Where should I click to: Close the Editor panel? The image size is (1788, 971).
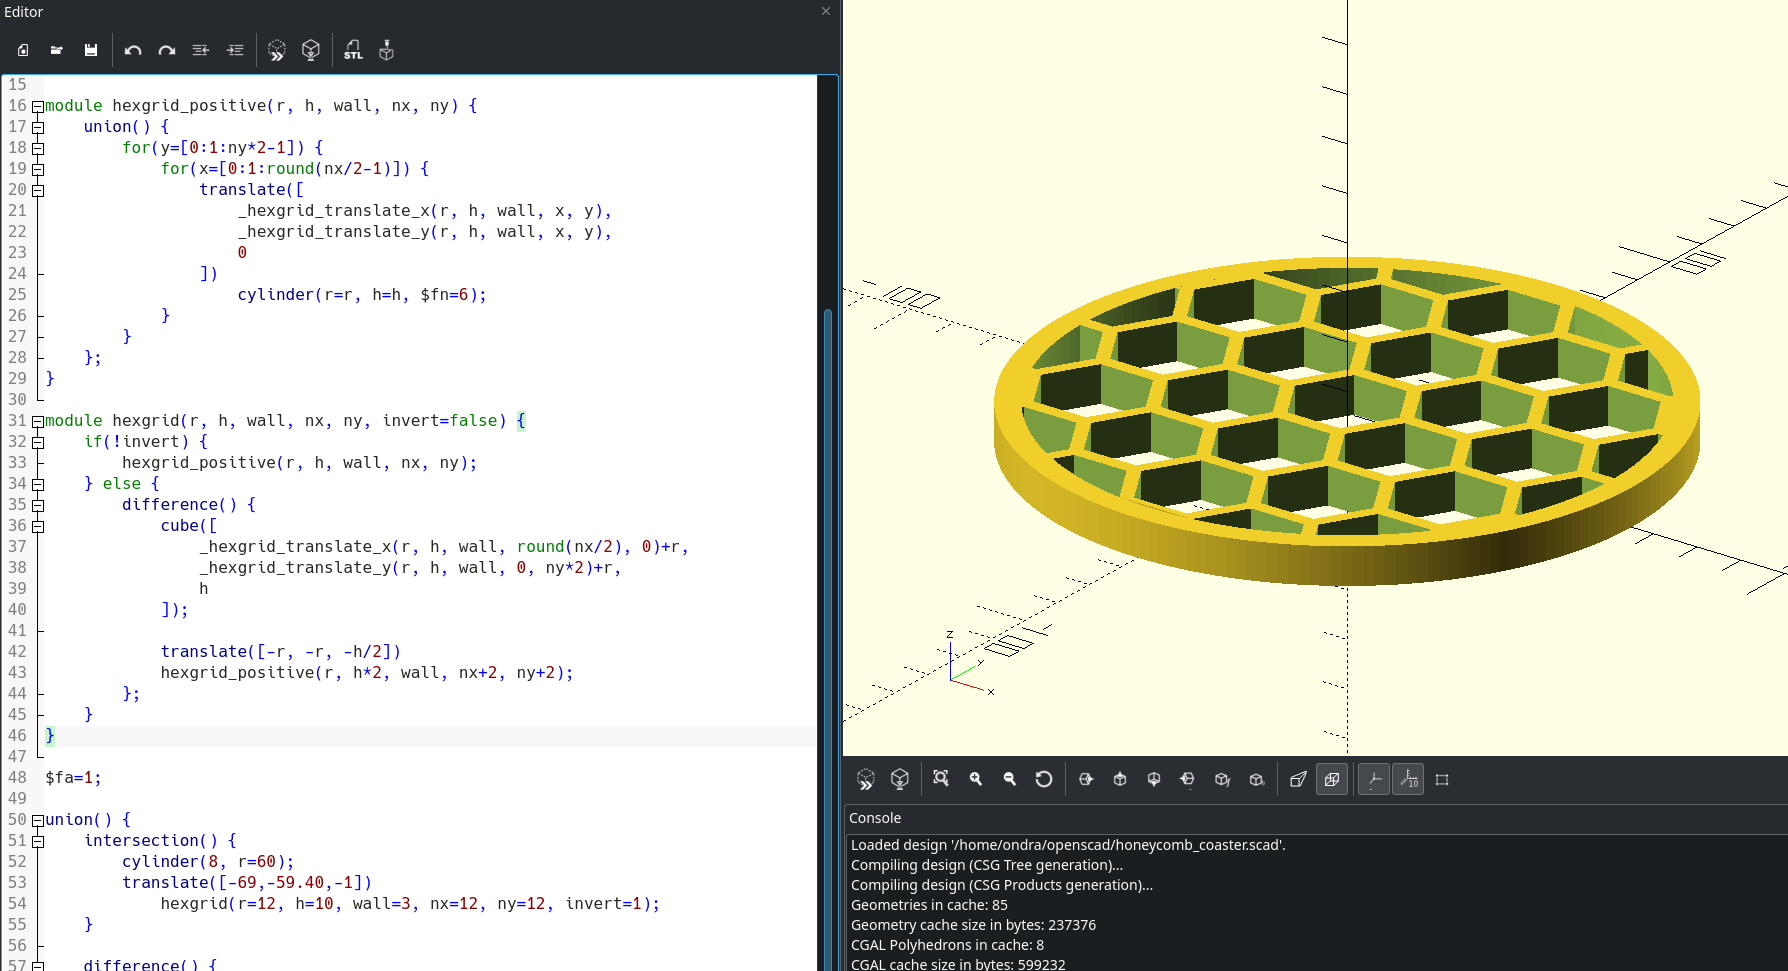coord(826,12)
